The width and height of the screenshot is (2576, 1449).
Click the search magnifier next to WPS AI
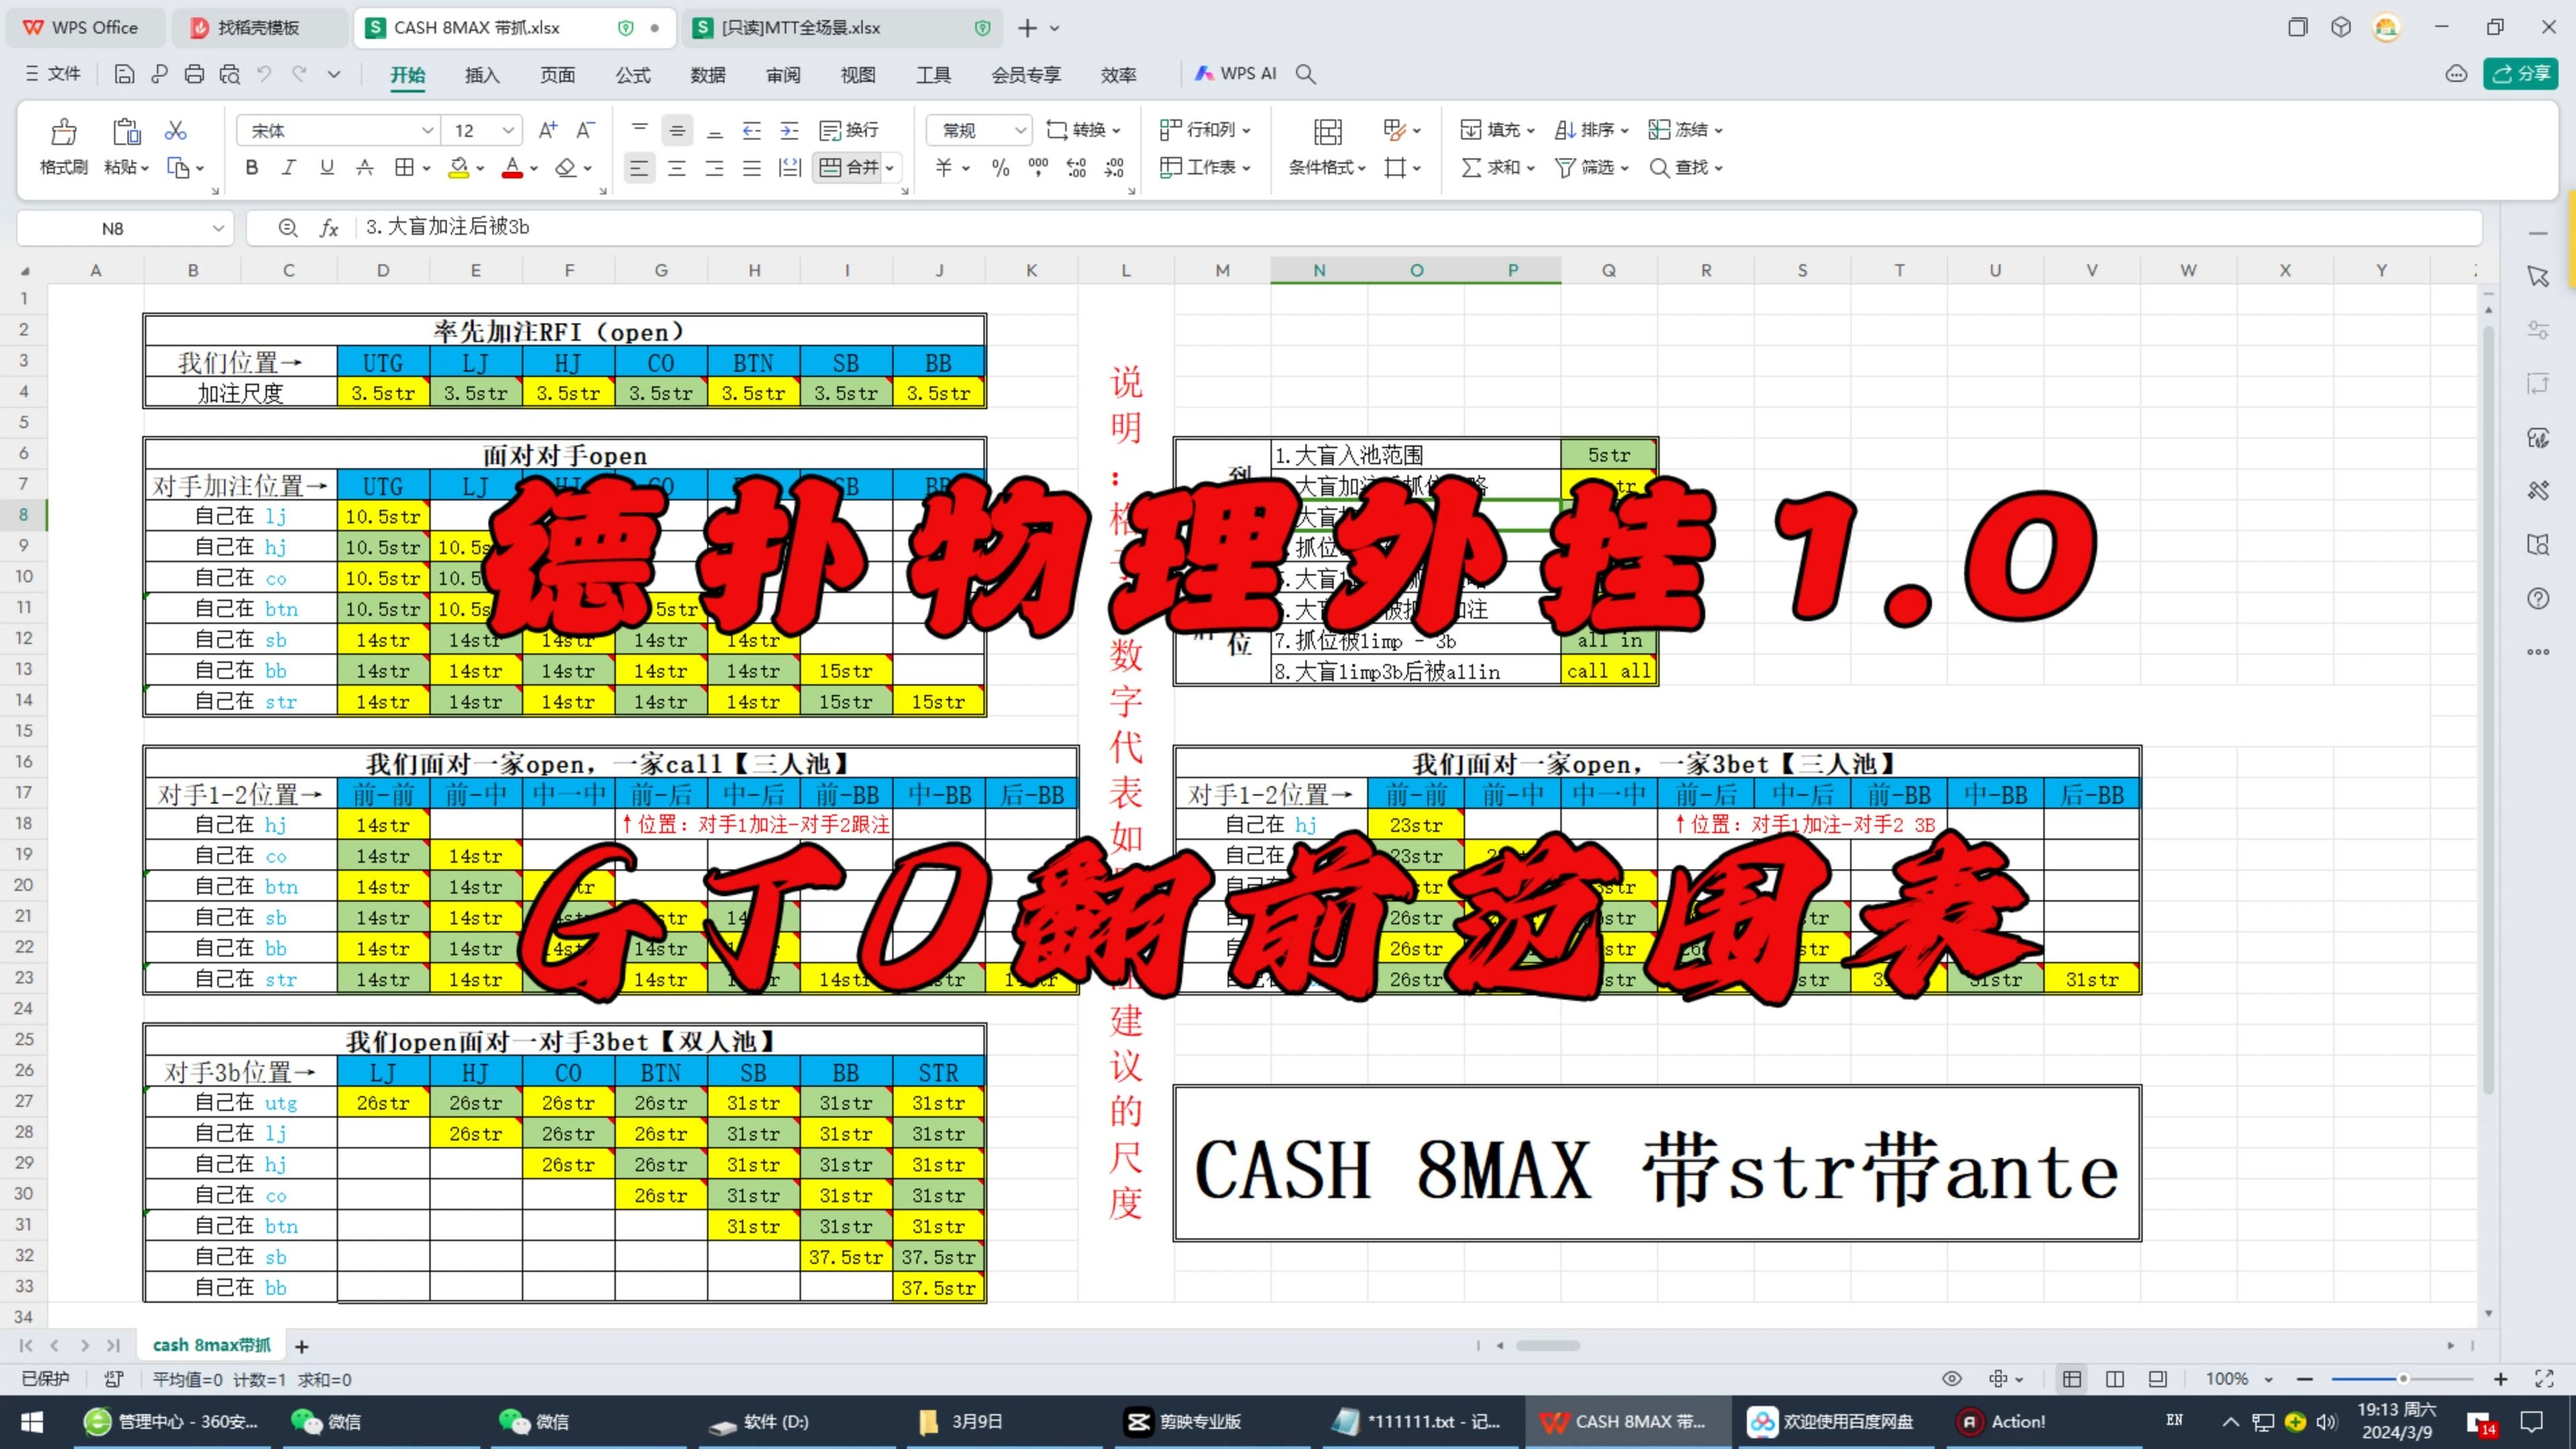coord(1305,74)
